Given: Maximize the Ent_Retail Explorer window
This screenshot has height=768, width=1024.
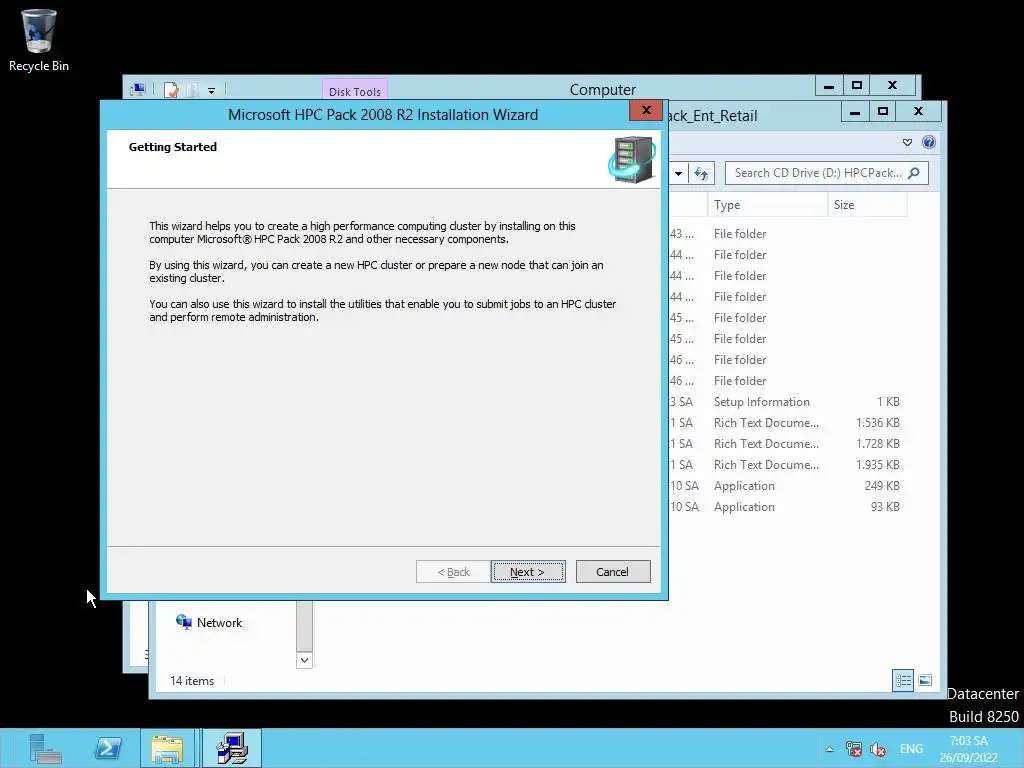Looking at the screenshot, I should point(883,112).
